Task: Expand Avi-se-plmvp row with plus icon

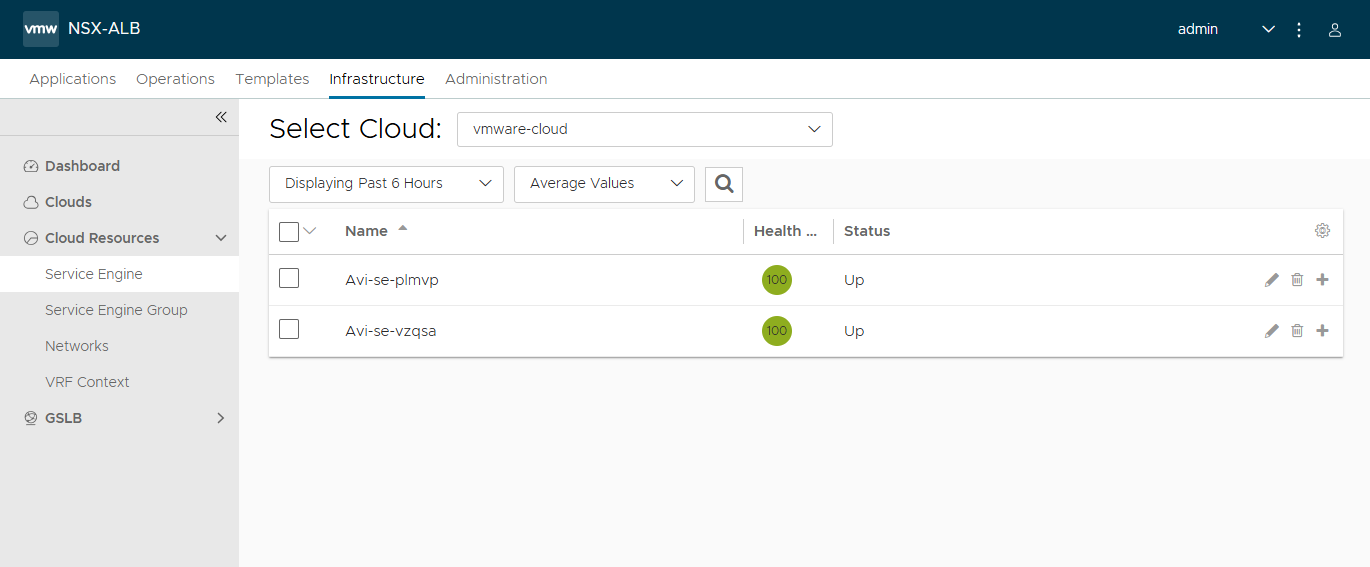Action: [x=1322, y=280]
